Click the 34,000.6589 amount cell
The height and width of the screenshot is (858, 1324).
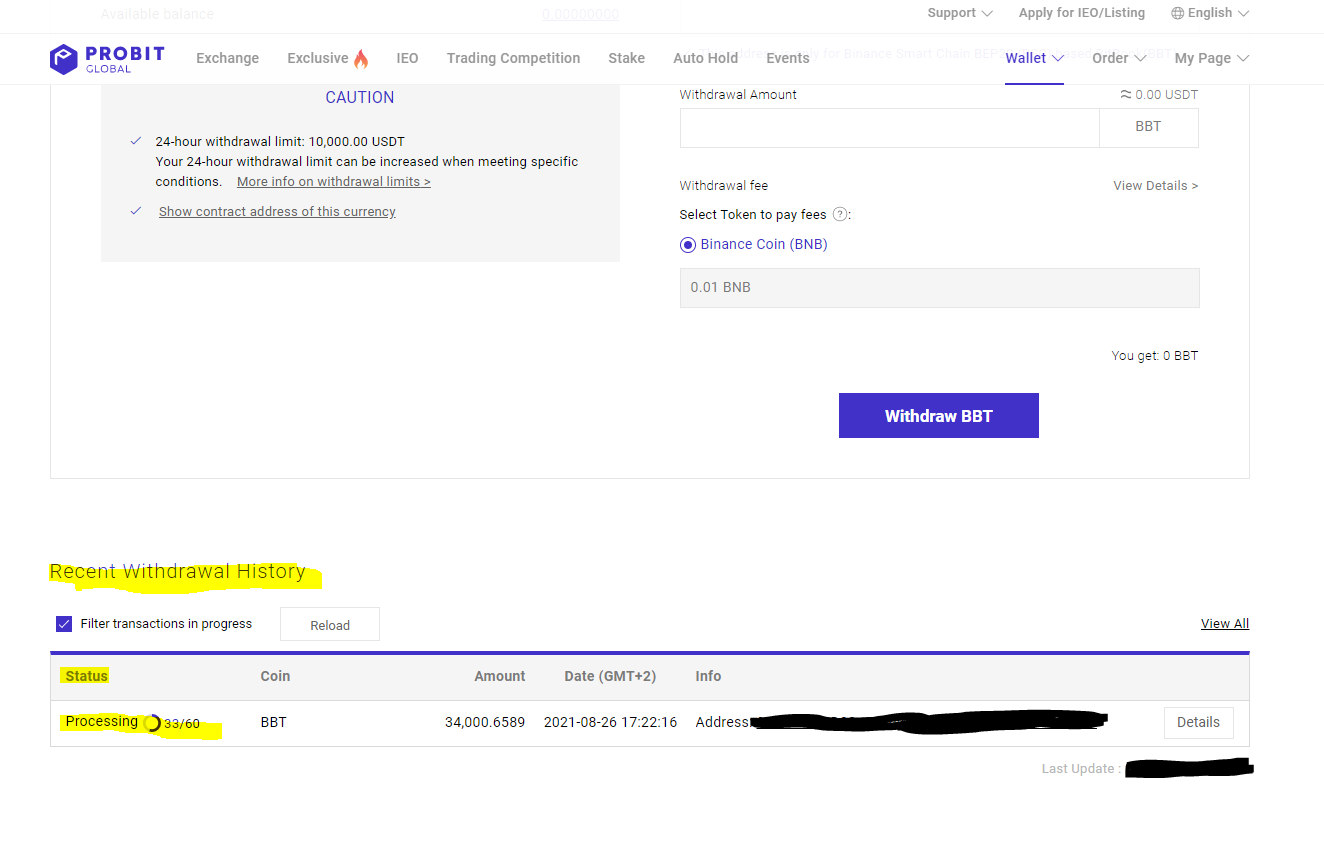(x=485, y=722)
